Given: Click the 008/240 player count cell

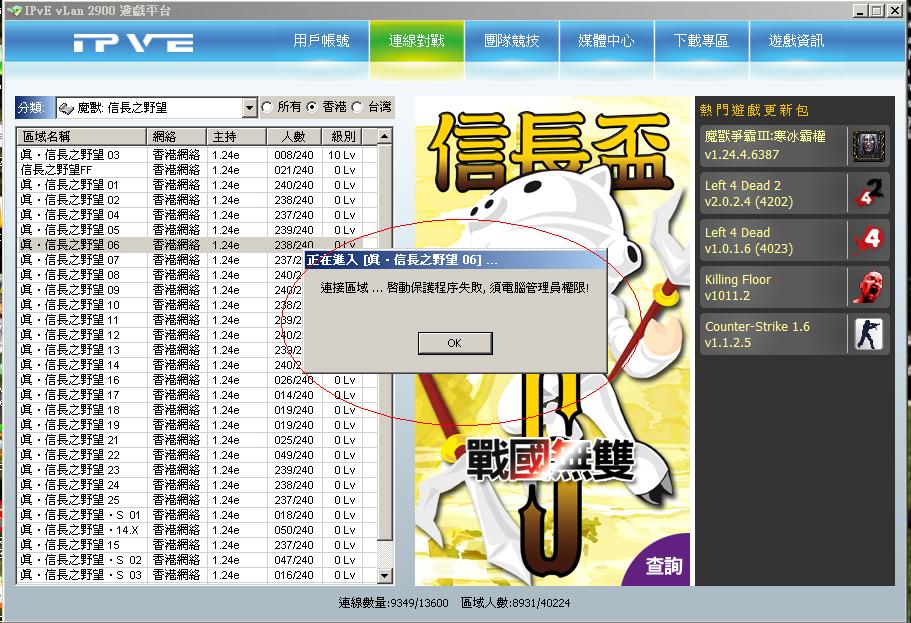Looking at the screenshot, I should [x=294, y=155].
